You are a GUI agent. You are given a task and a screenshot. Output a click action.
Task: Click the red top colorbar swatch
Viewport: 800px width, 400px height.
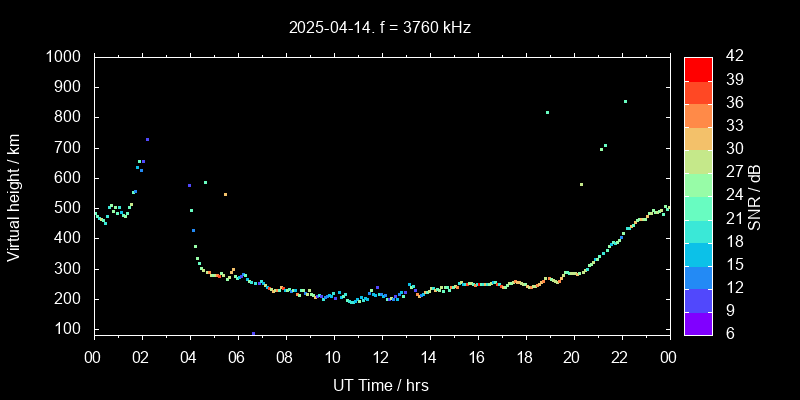[x=698, y=68]
